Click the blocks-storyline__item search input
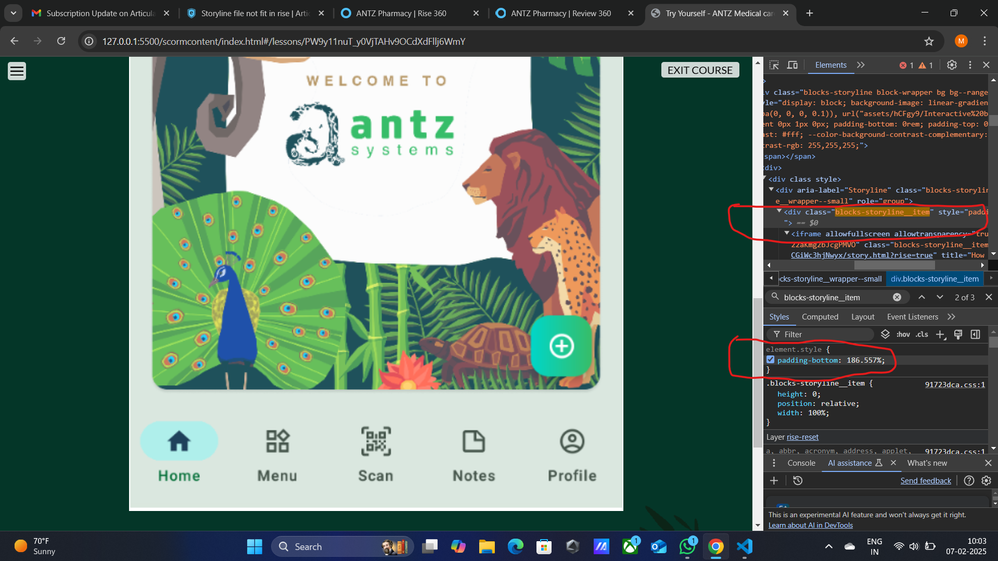Screen dimensions: 998x561 point(834,297)
